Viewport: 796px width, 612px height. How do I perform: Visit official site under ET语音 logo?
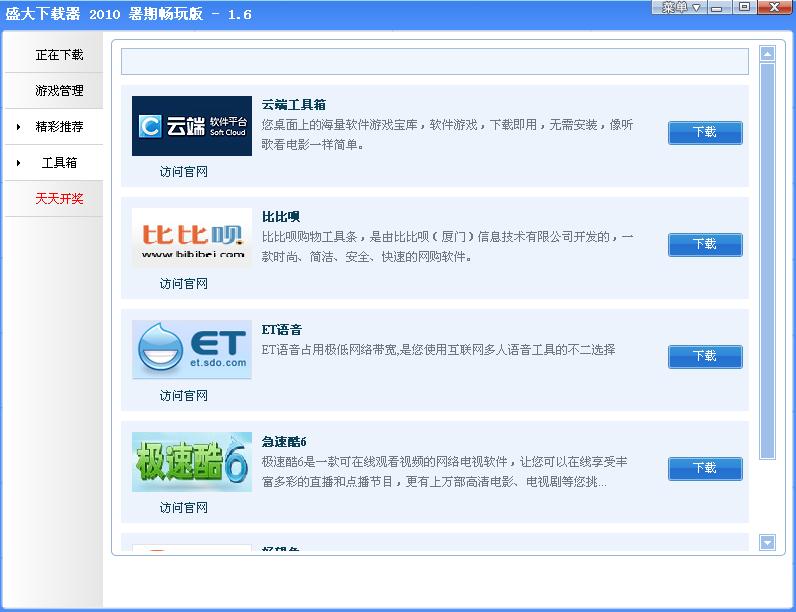click(x=184, y=396)
